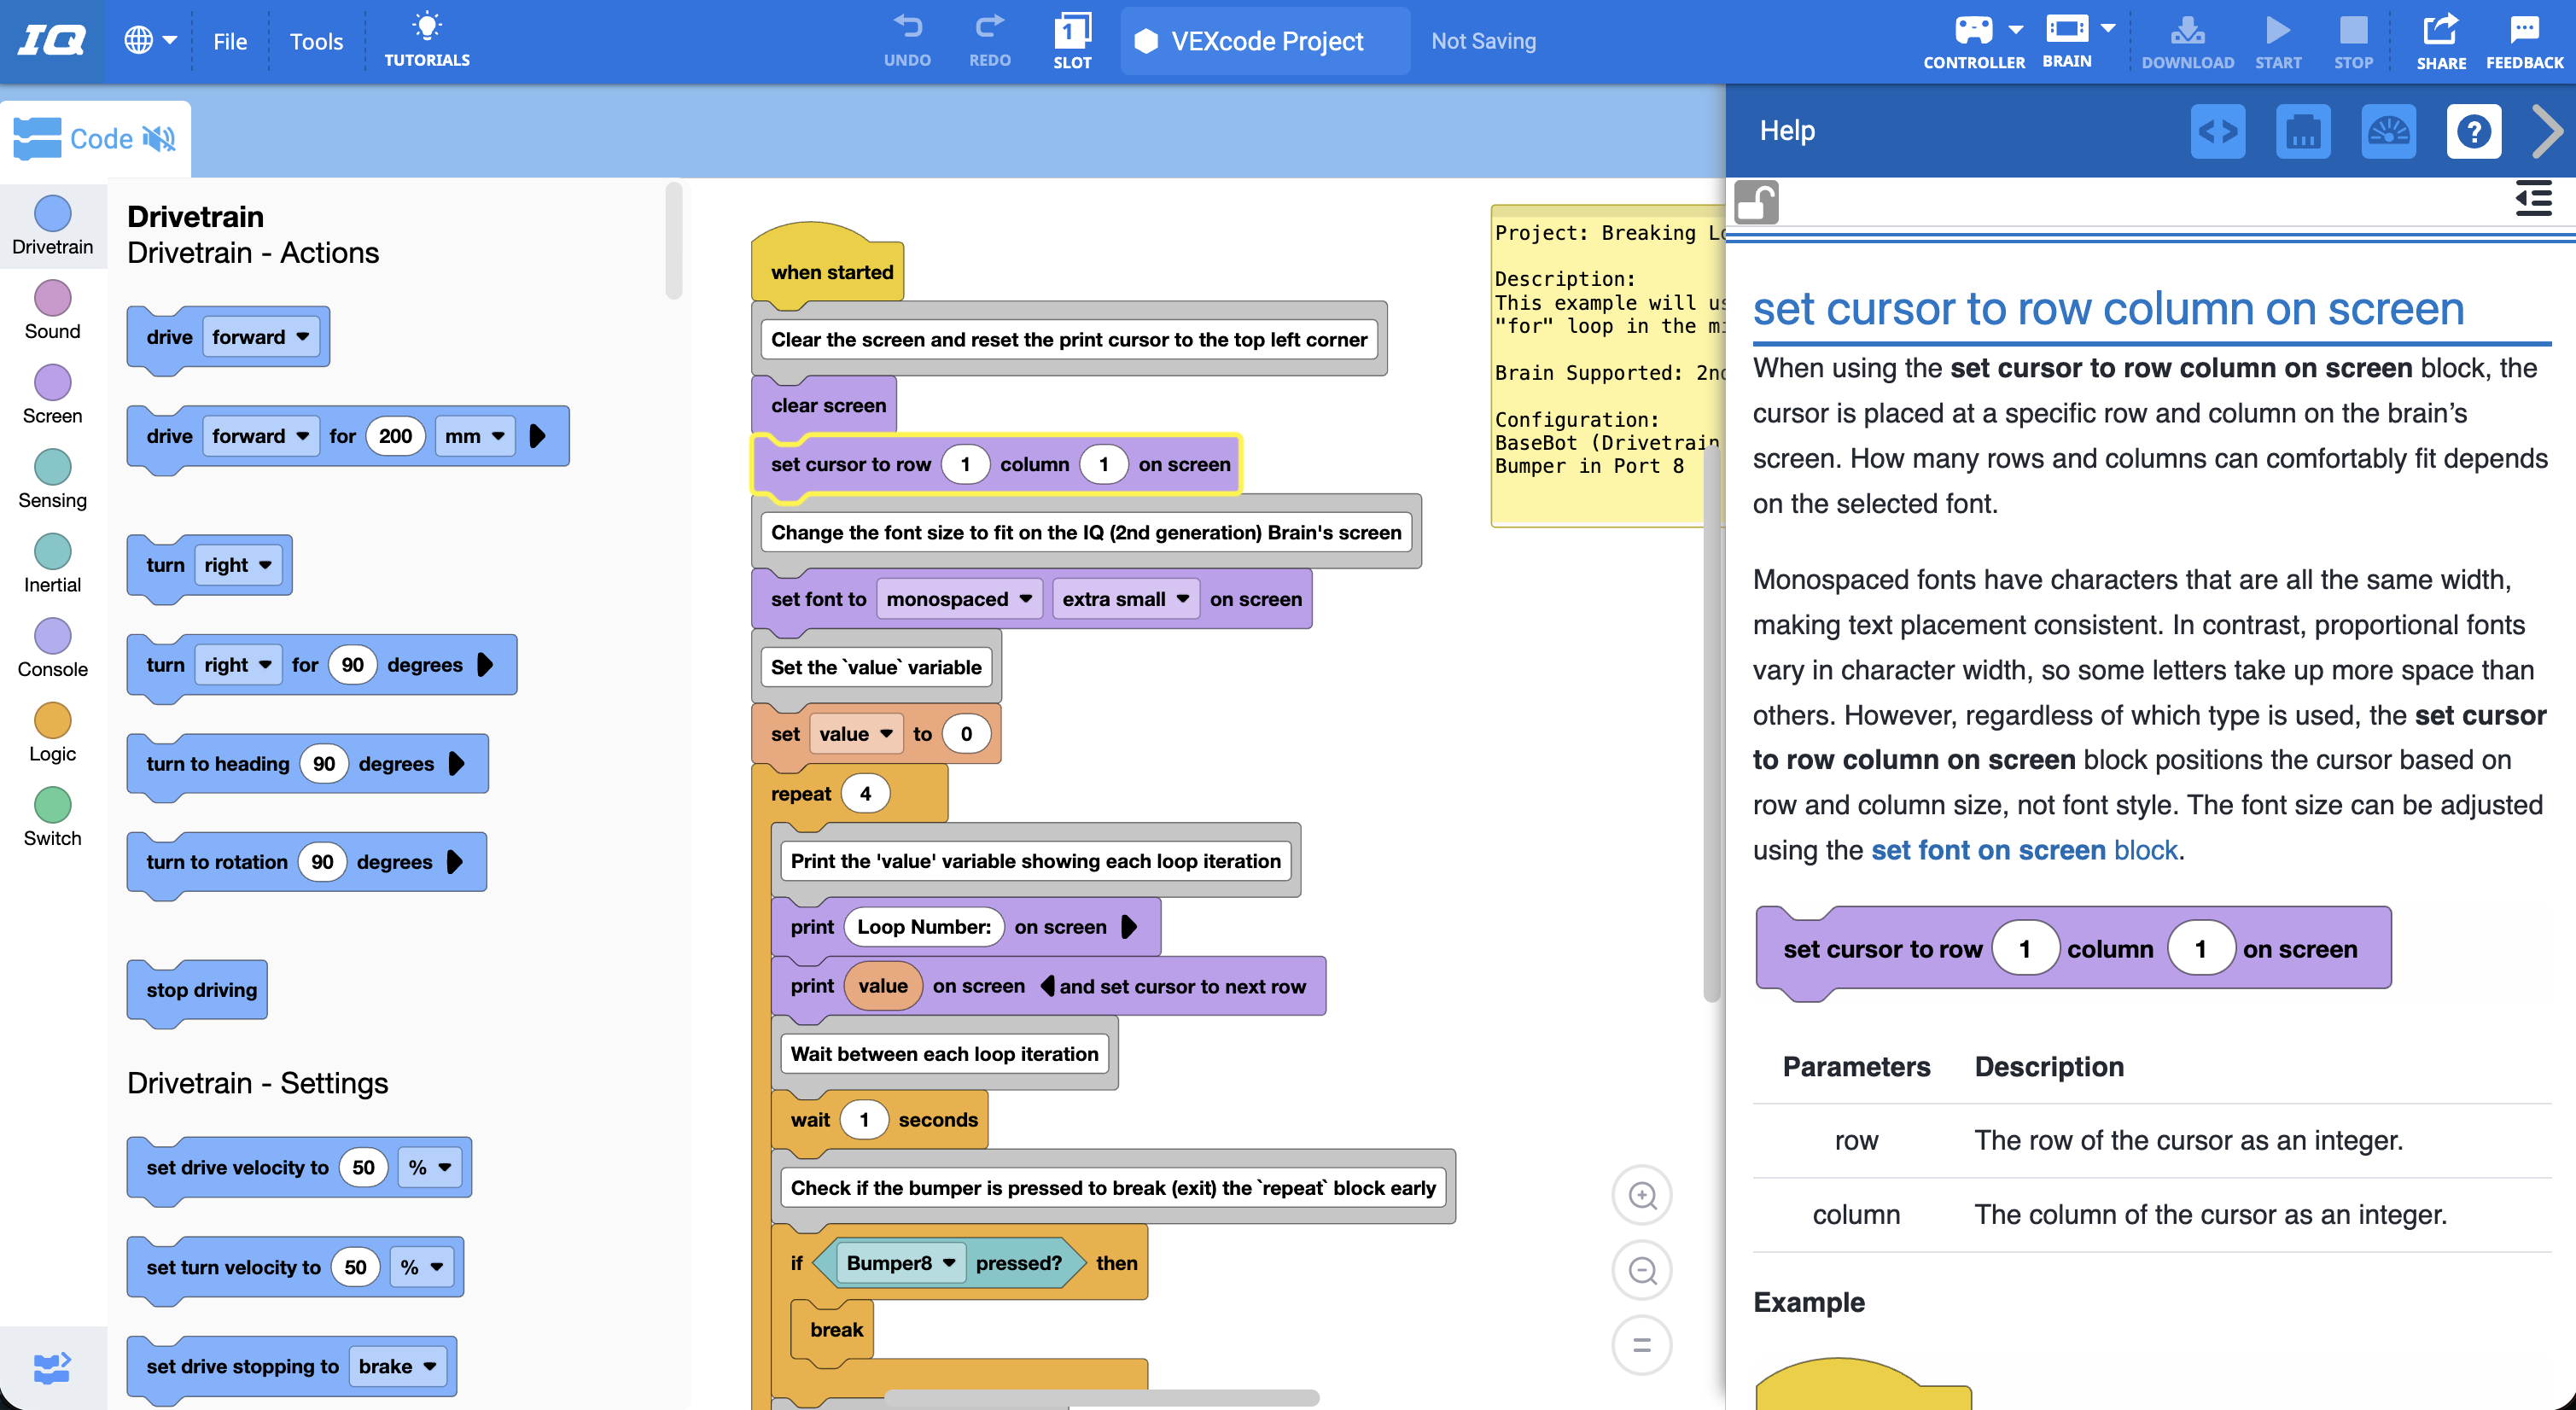Zoom in on the workspace
Screen dimensions: 2576x1410
point(1642,1195)
